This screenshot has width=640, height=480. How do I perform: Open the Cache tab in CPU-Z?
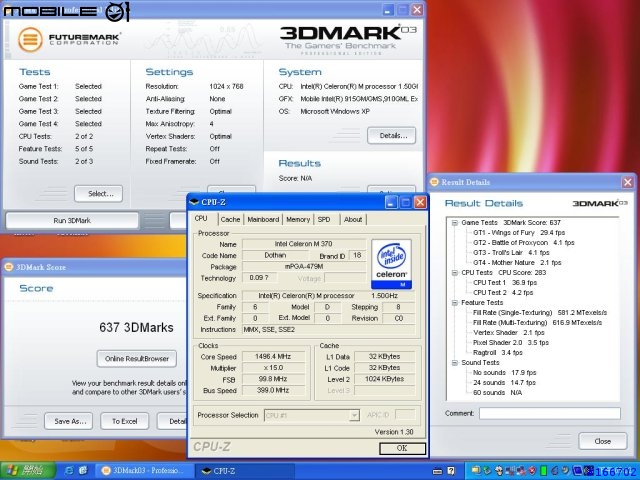tap(230, 219)
